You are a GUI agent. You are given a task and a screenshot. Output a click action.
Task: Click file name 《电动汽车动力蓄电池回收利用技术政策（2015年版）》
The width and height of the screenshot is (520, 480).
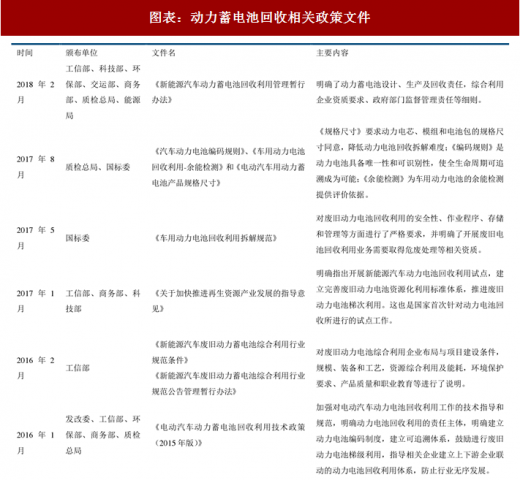pos(228,435)
